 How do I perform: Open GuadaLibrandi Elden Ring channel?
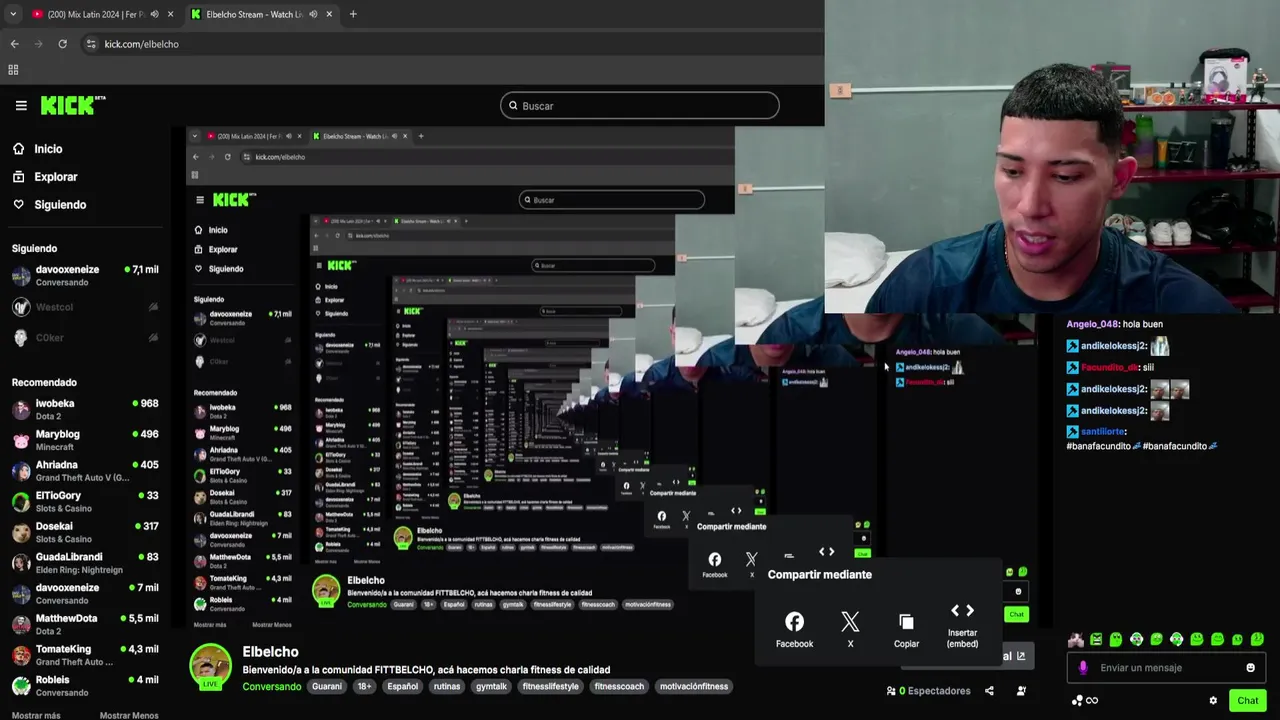coord(85,563)
